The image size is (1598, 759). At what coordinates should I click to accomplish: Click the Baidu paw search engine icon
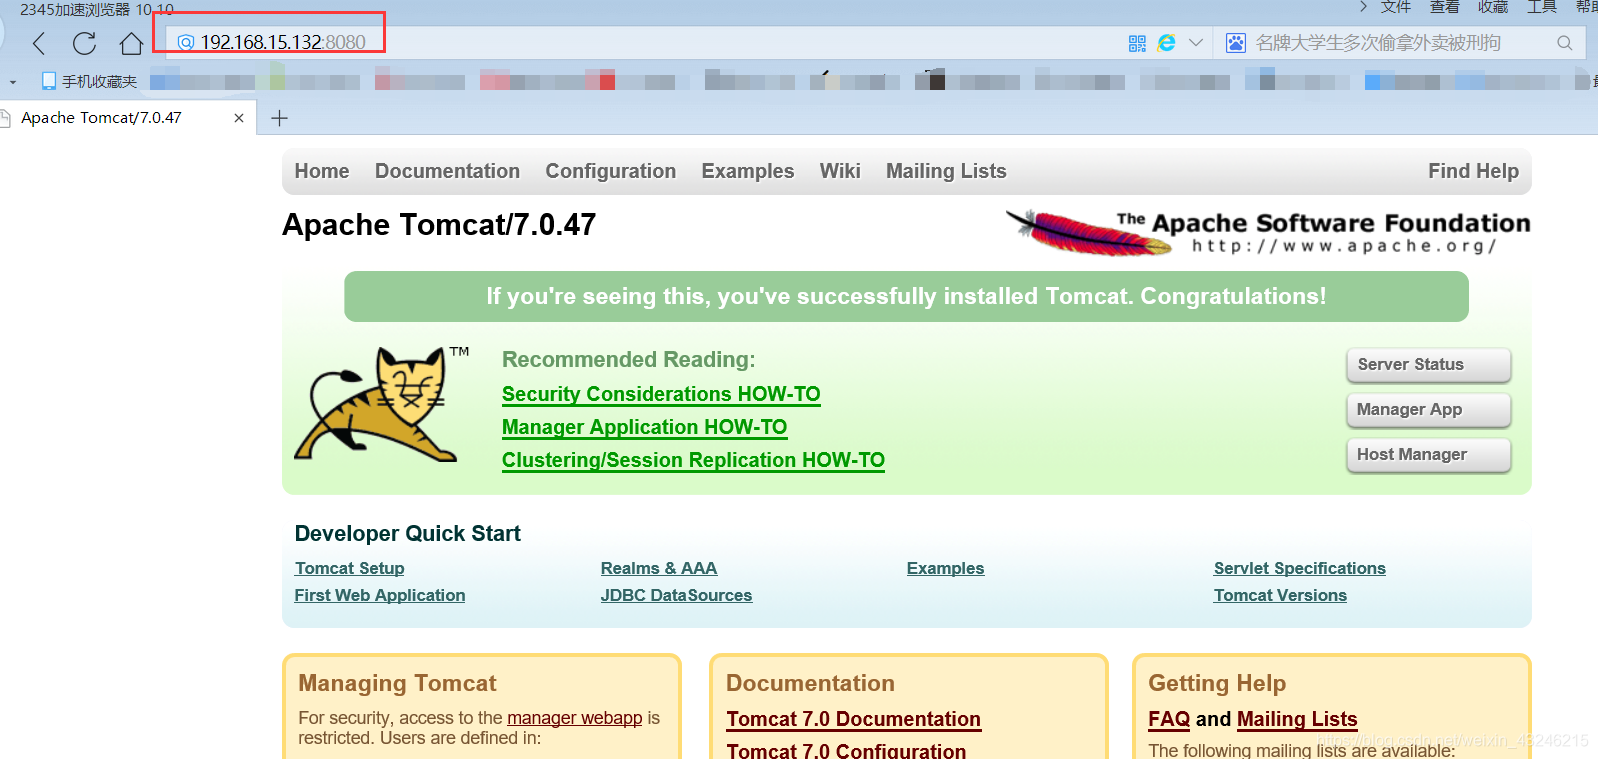point(1236,43)
